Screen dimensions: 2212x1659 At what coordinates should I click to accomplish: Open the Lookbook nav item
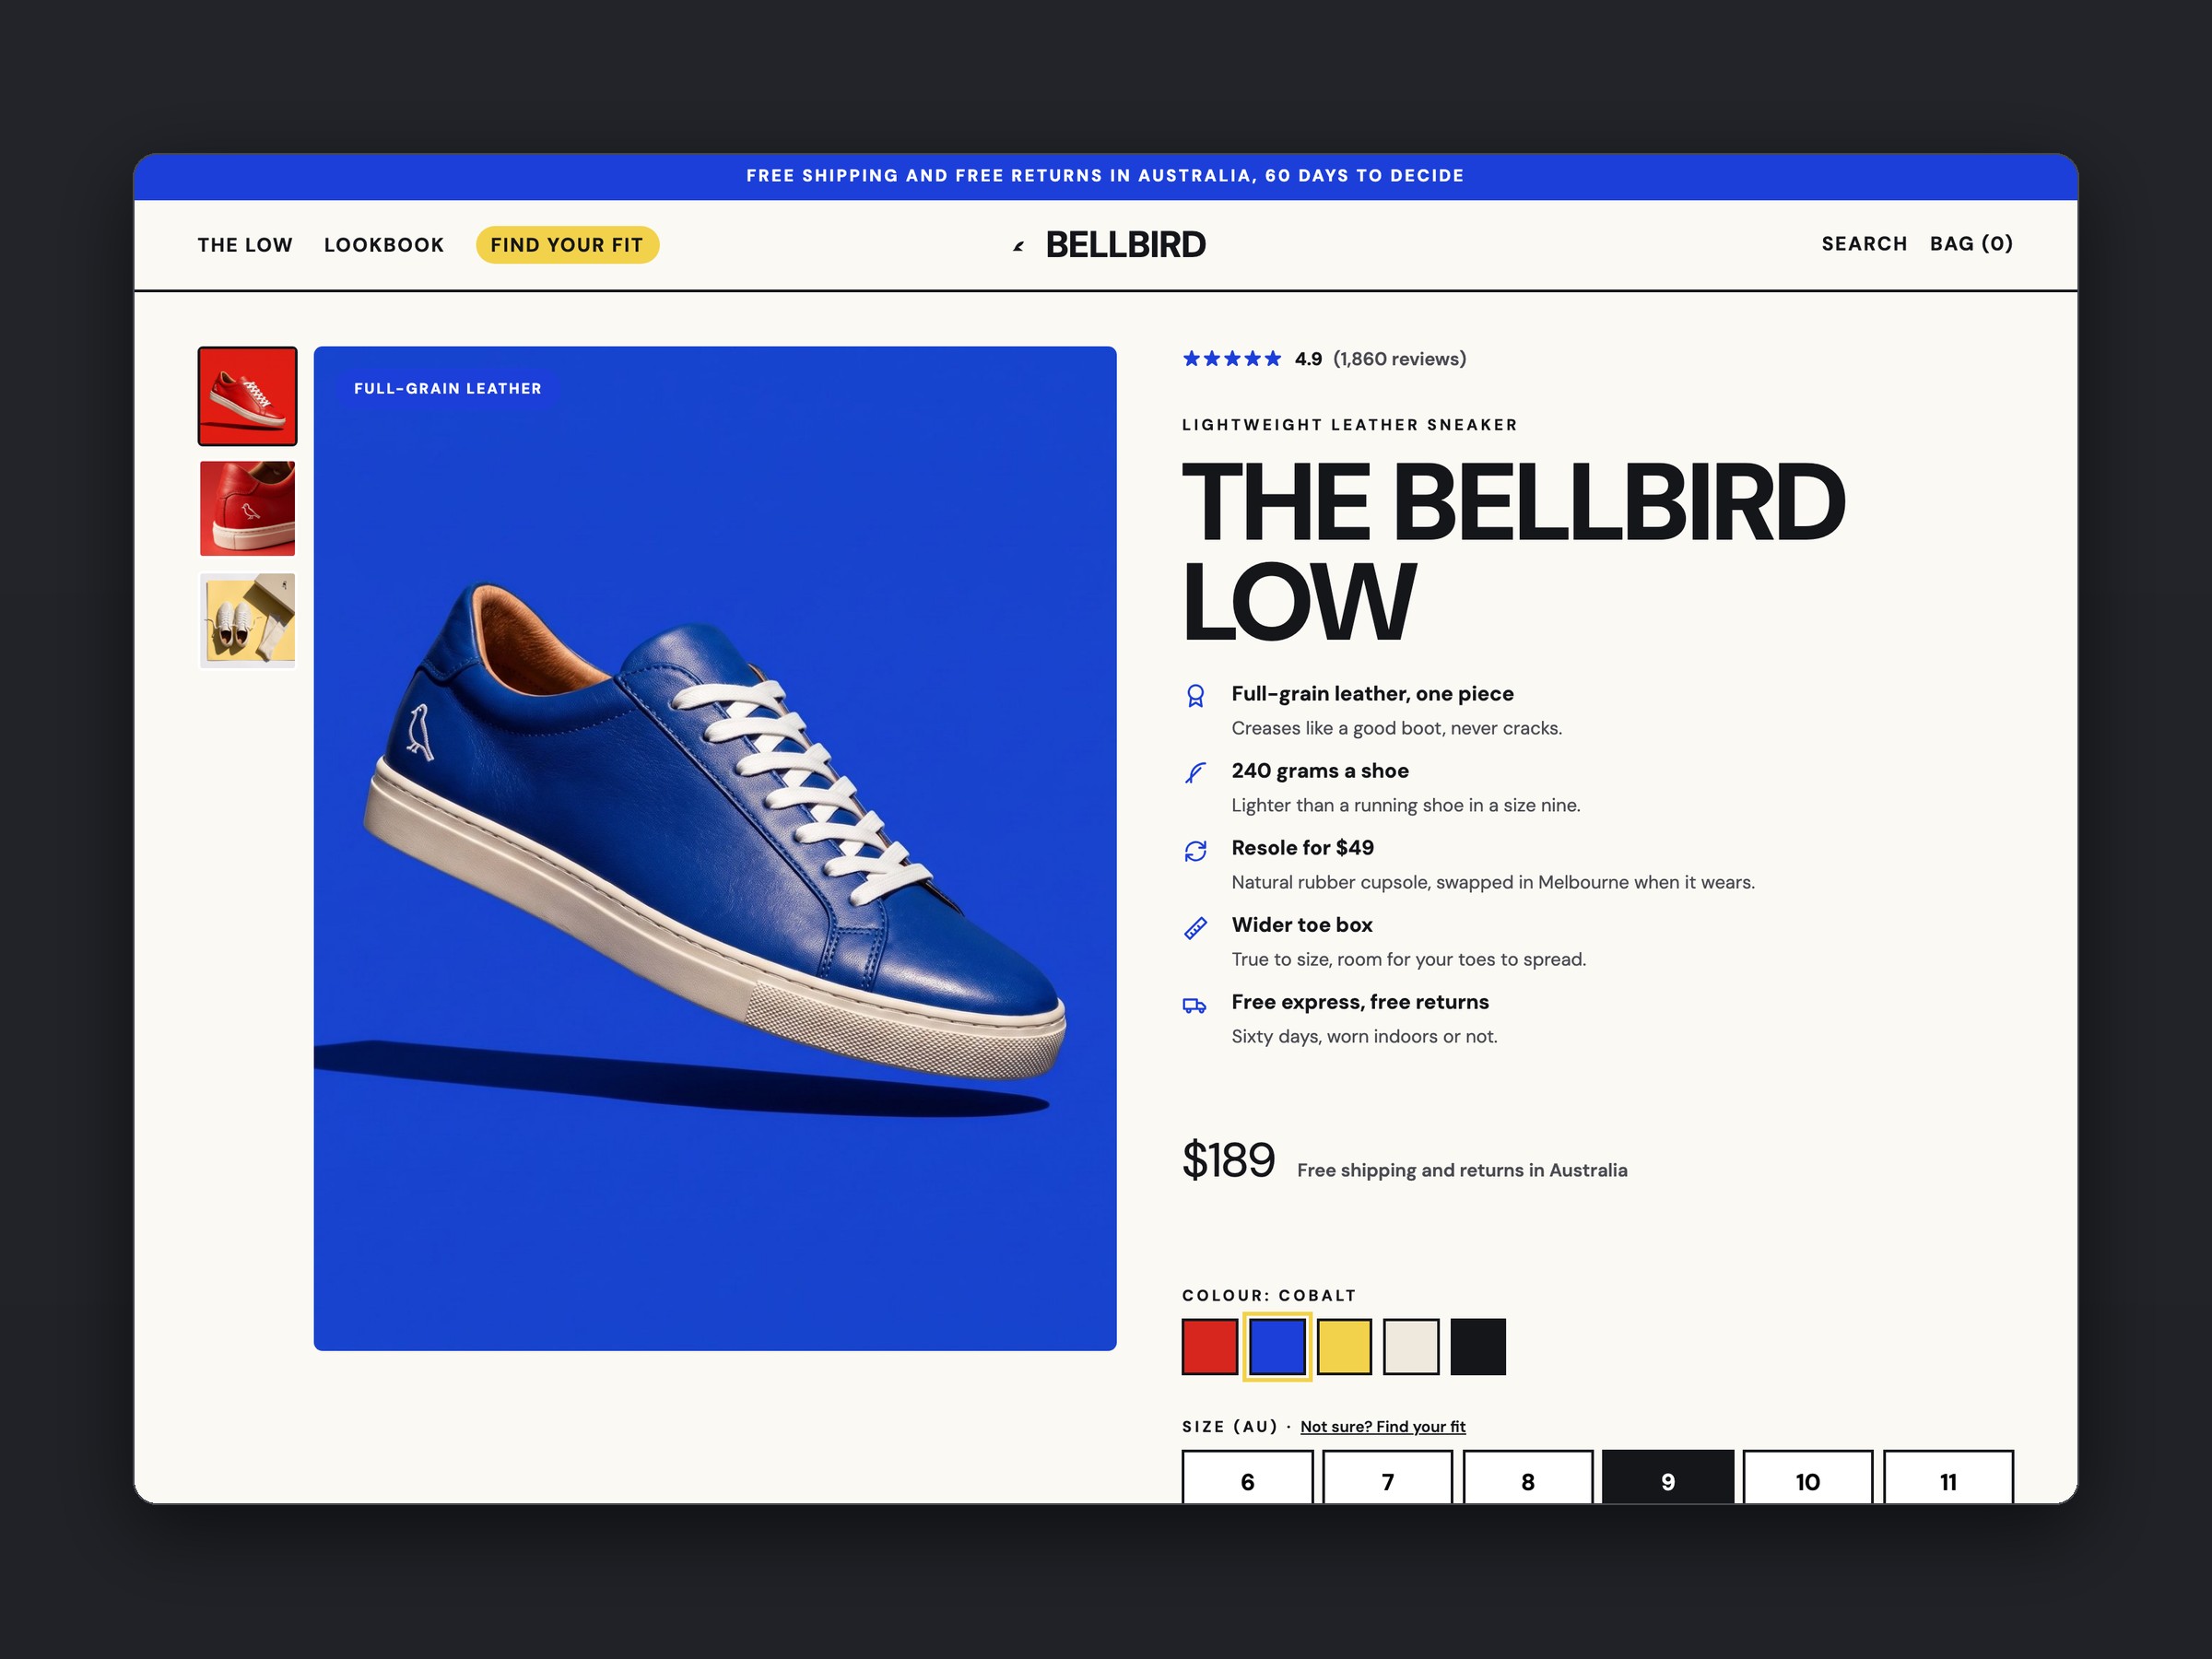pos(384,245)
